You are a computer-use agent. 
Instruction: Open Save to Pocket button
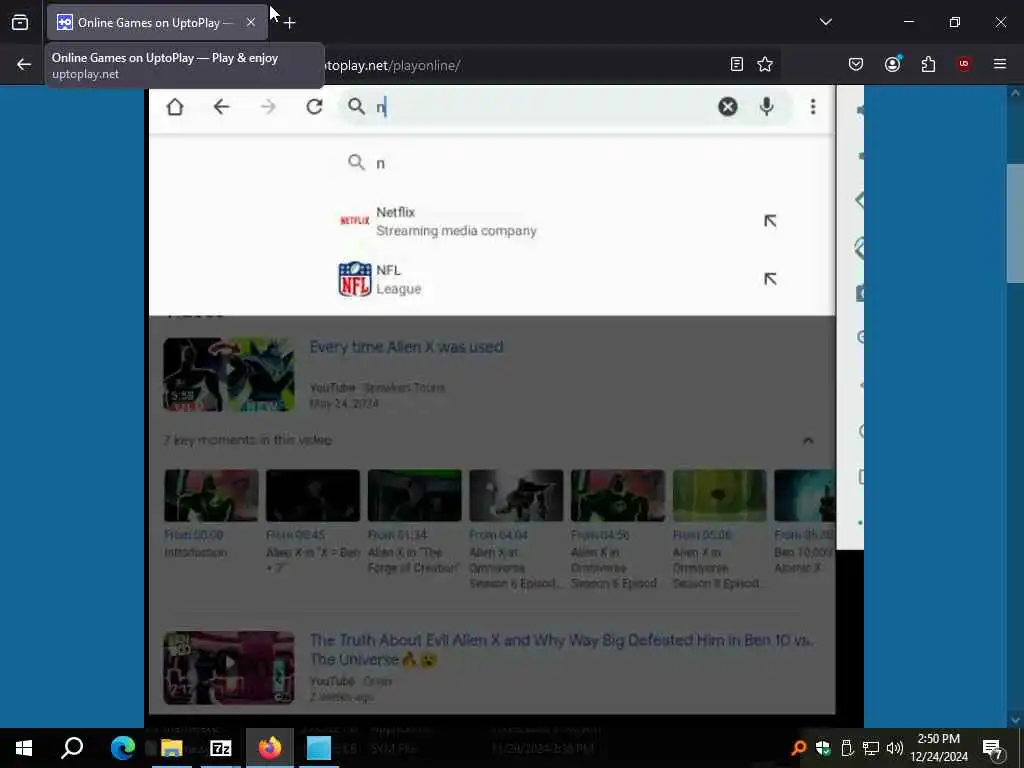pos(856,64)
